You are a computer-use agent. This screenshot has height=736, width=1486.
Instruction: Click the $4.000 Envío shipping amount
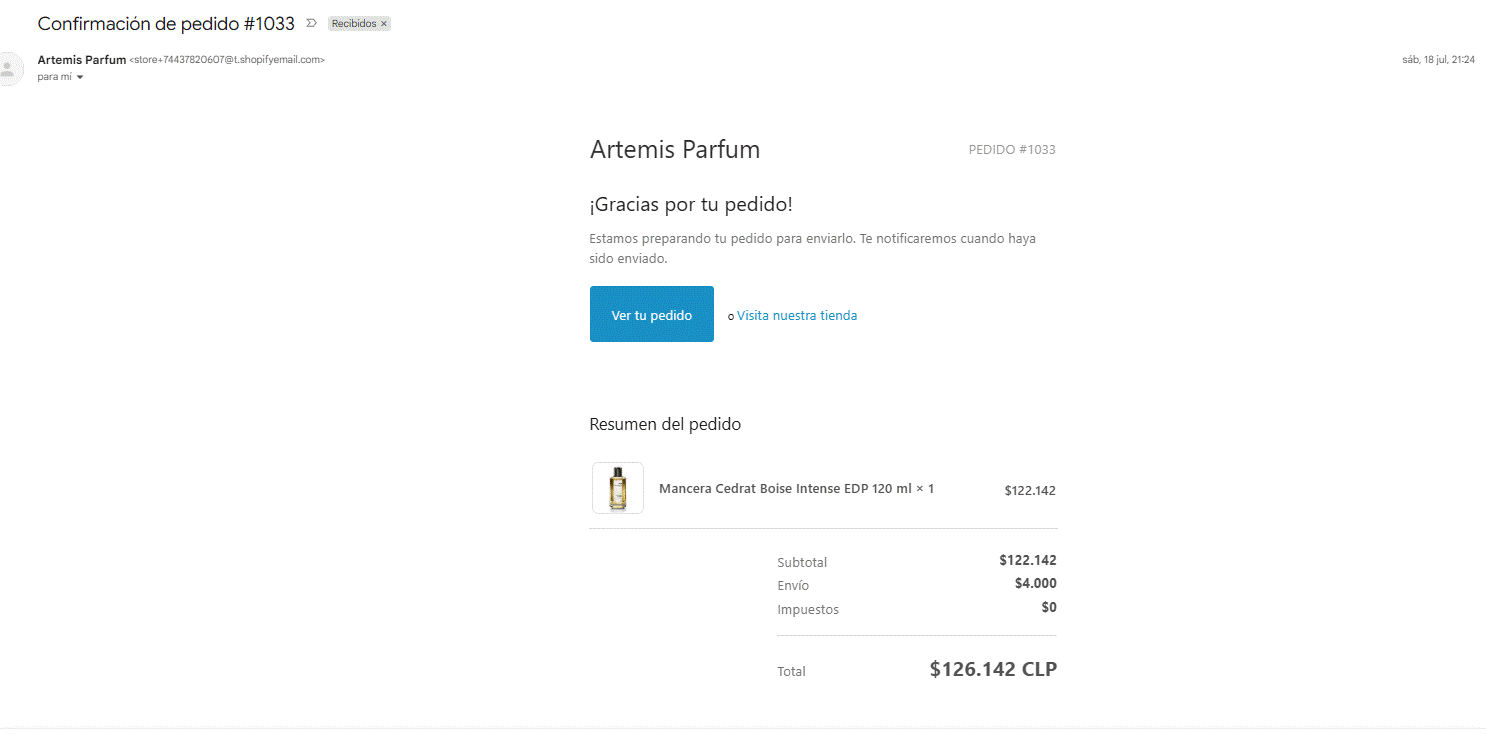(1036, 584)
